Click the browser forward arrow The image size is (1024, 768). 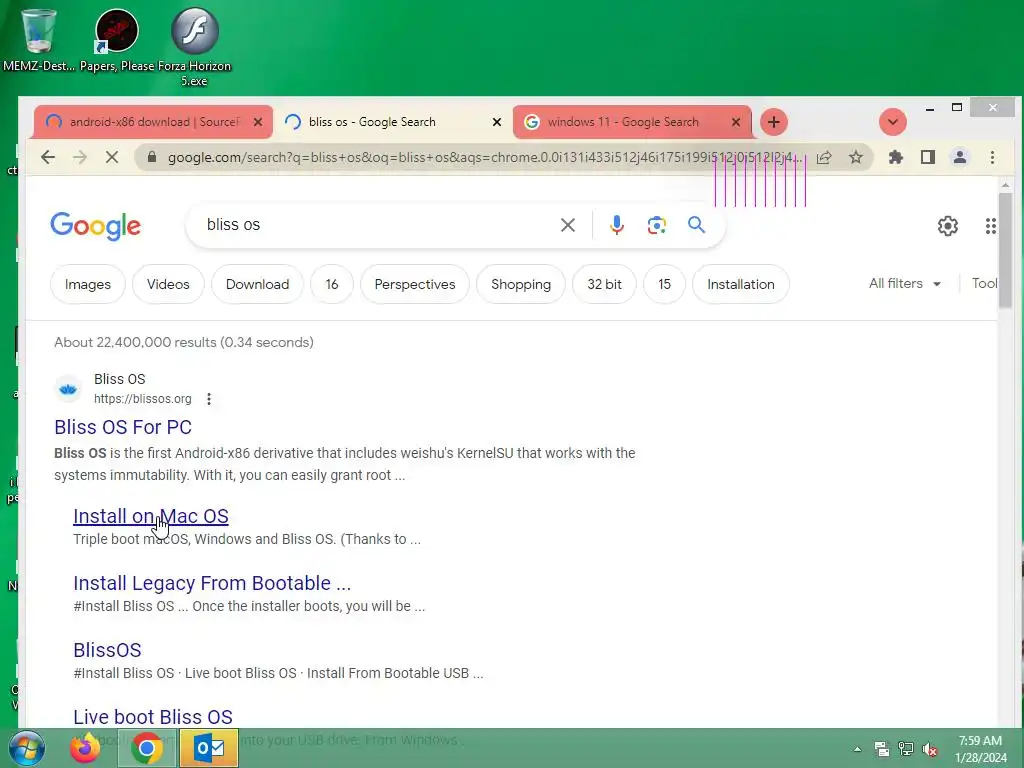(80, 157)
